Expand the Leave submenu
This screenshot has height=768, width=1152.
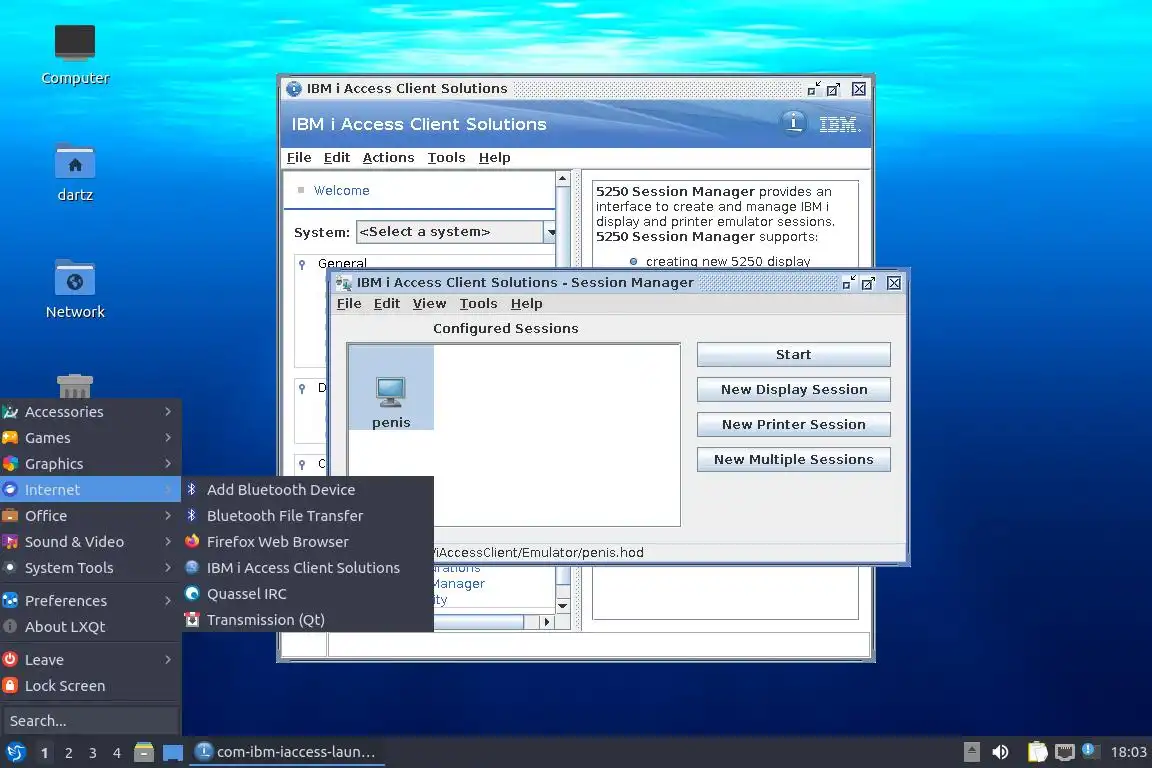click(x=90, y=660)
